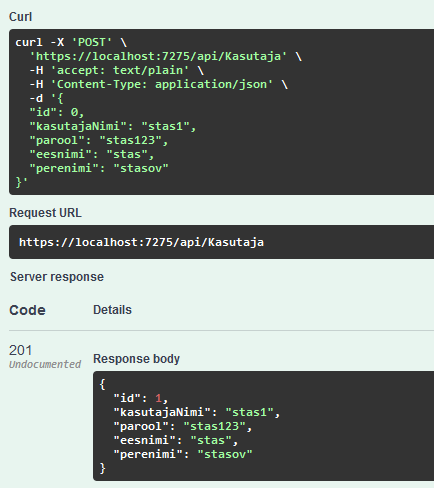
Task: Click the curl -X 'POST' command line
Action: 71,42
